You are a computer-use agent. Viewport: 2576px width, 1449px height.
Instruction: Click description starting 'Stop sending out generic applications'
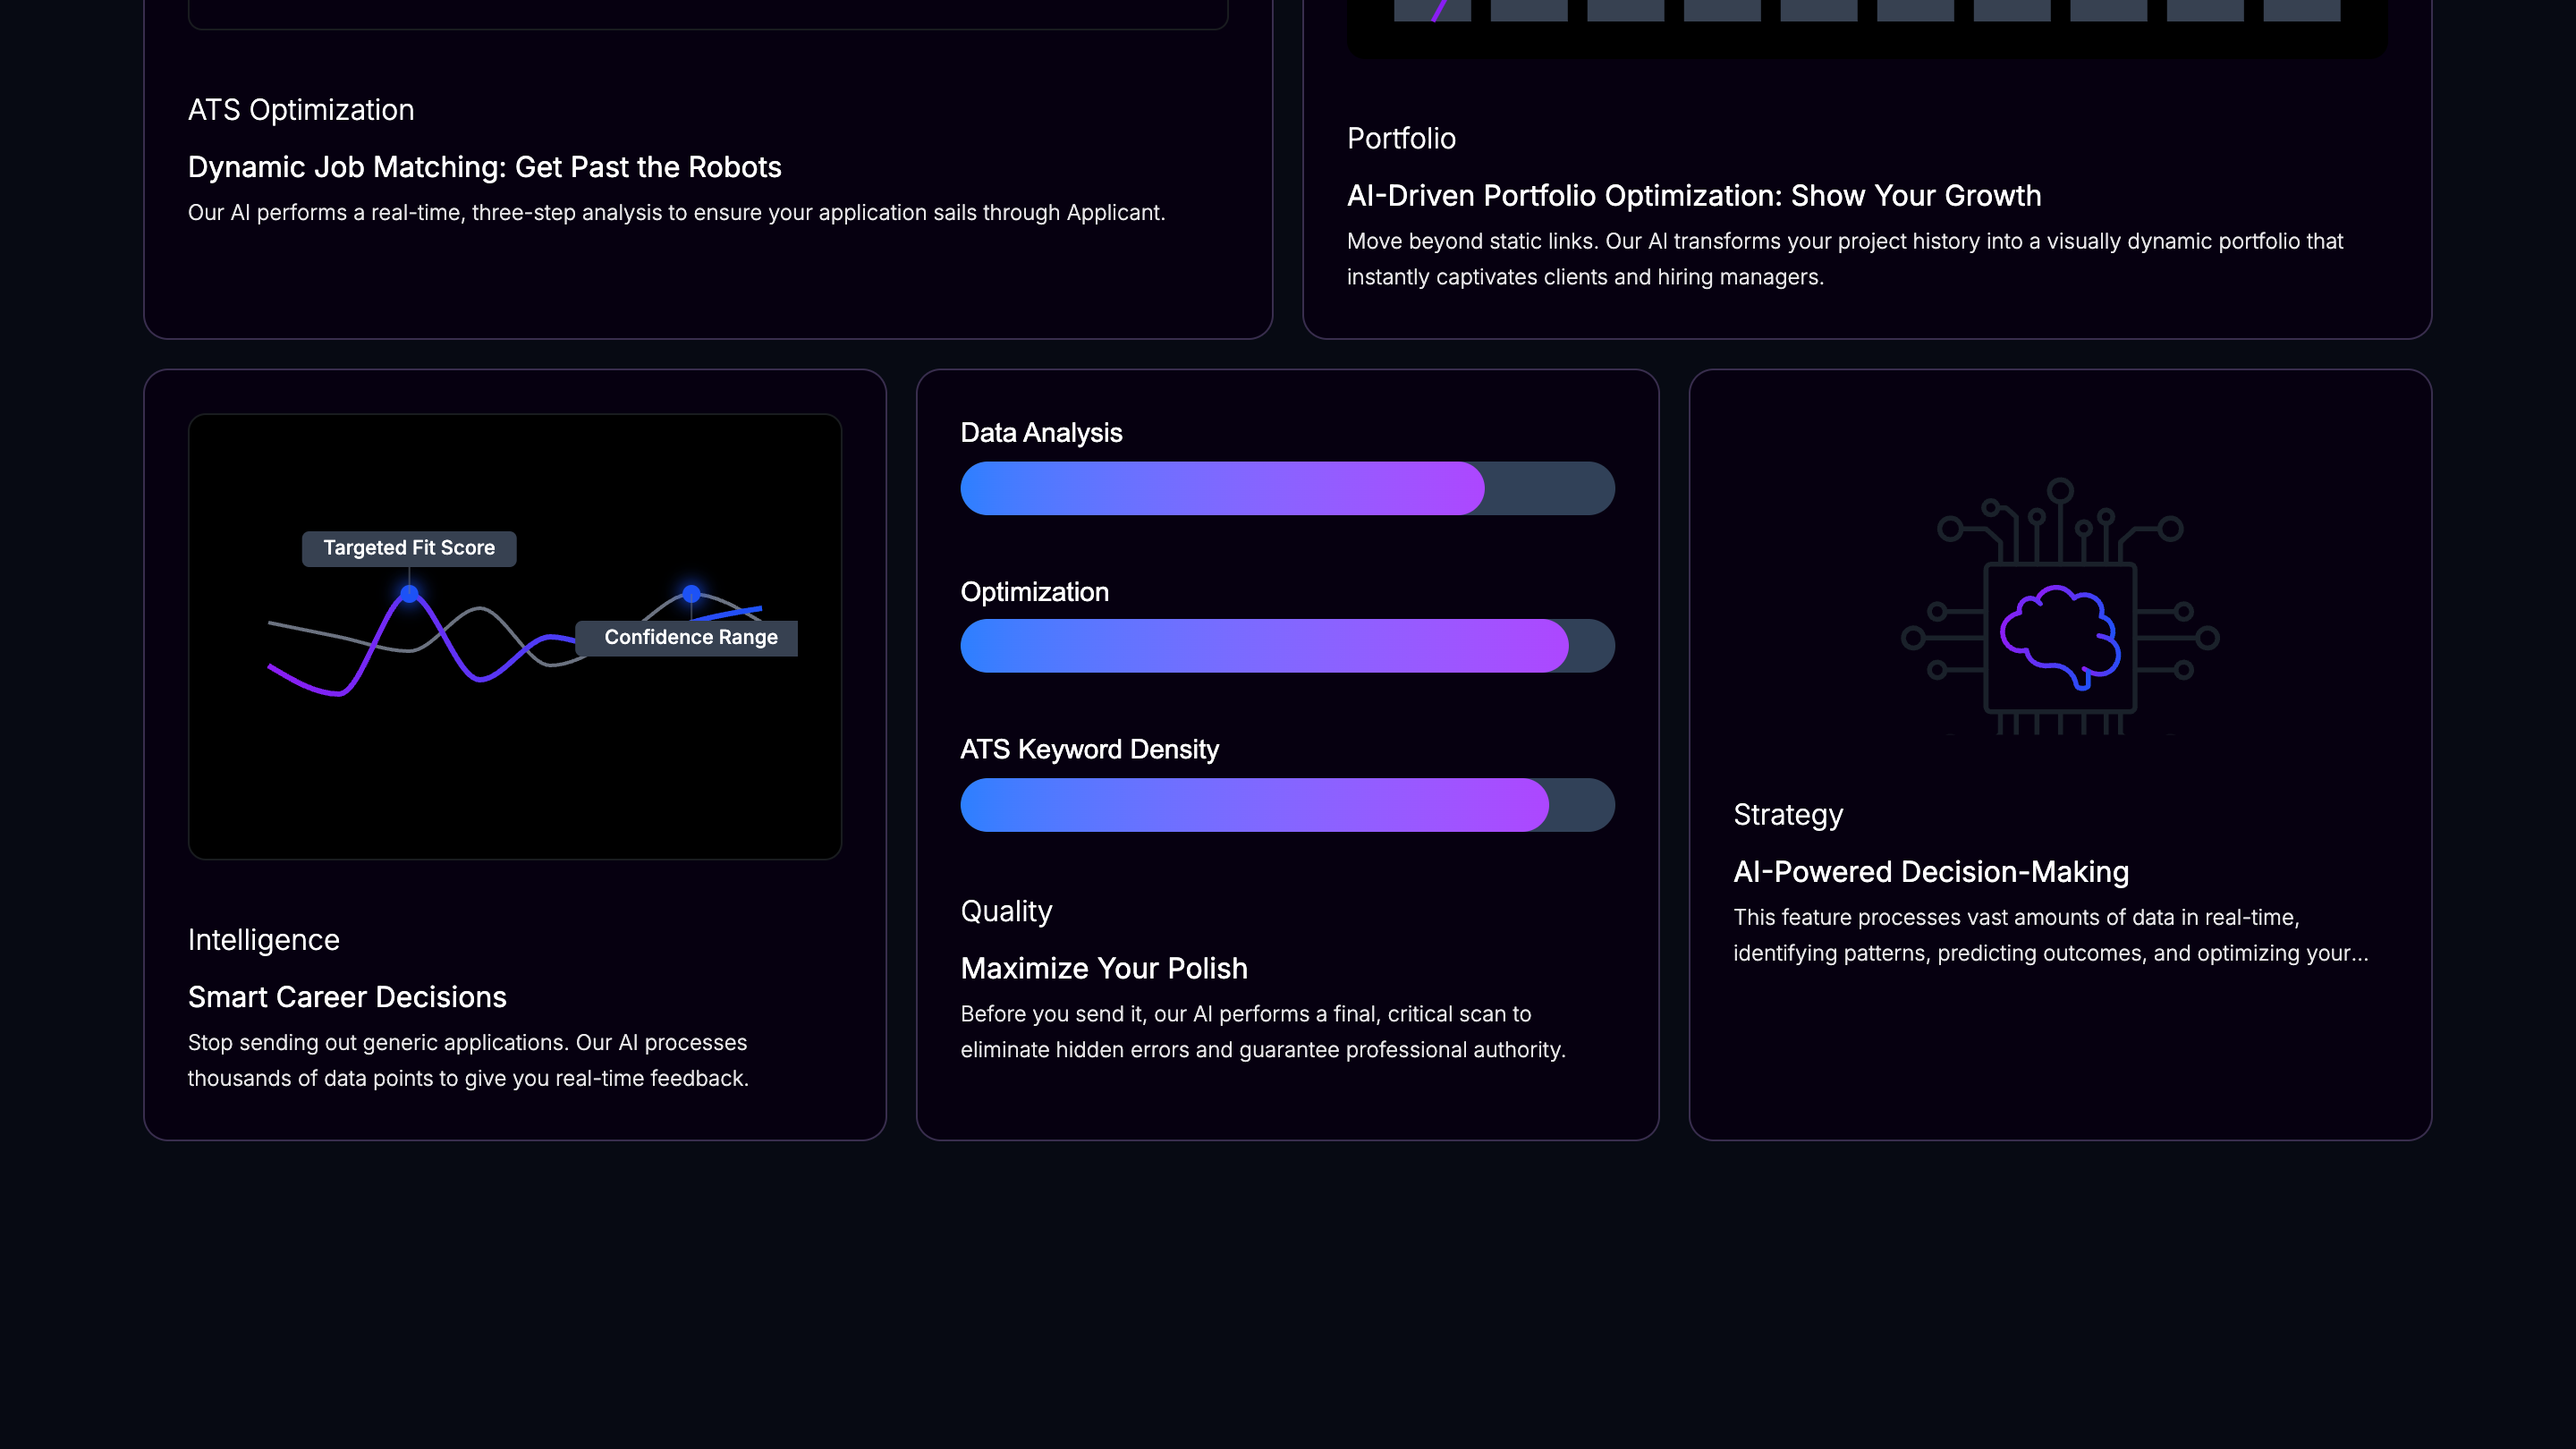[x=468, y=1060]
